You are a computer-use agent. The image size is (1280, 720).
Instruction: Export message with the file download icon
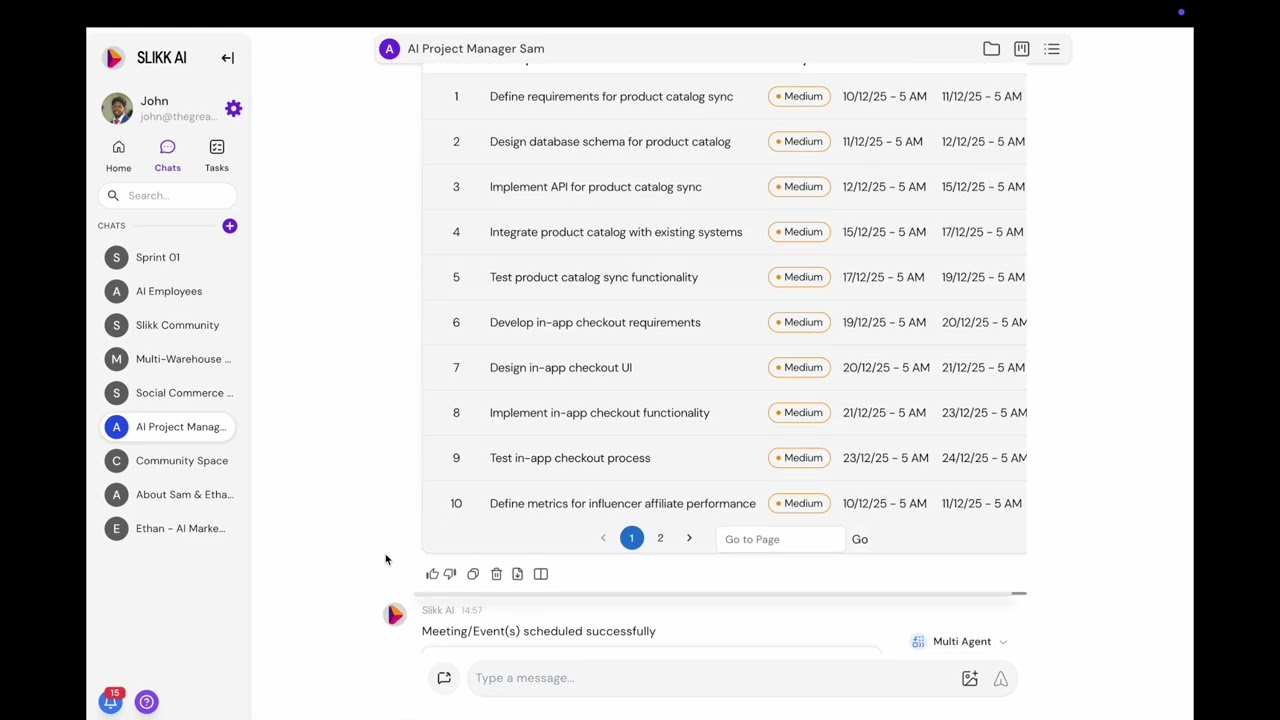click(x=517, y=574)
